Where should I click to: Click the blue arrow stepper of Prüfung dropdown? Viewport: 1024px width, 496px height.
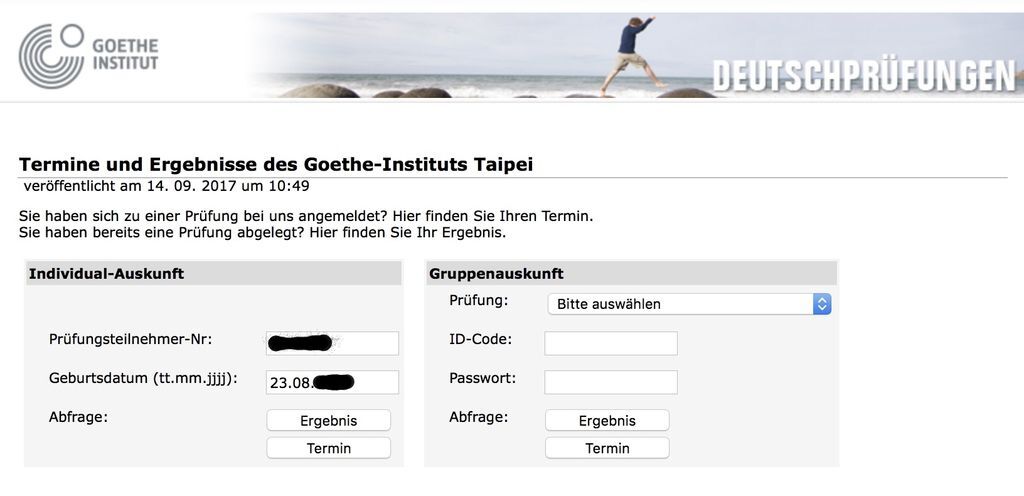coord(822,304)
